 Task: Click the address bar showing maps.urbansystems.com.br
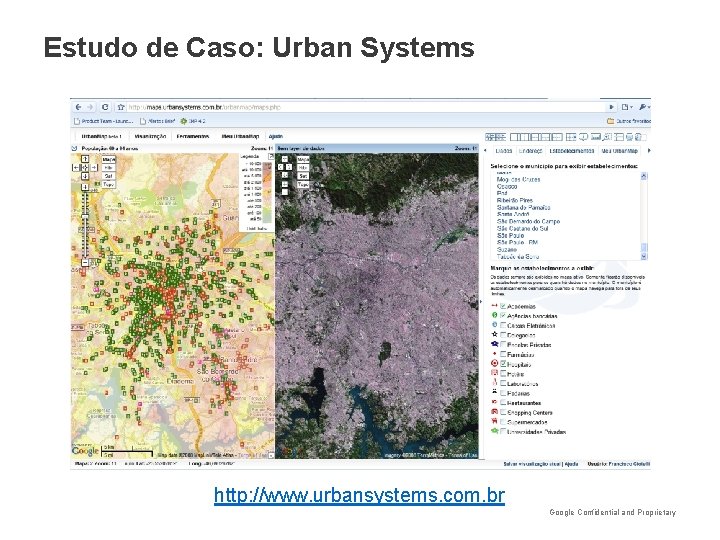[x=365, y=107]
